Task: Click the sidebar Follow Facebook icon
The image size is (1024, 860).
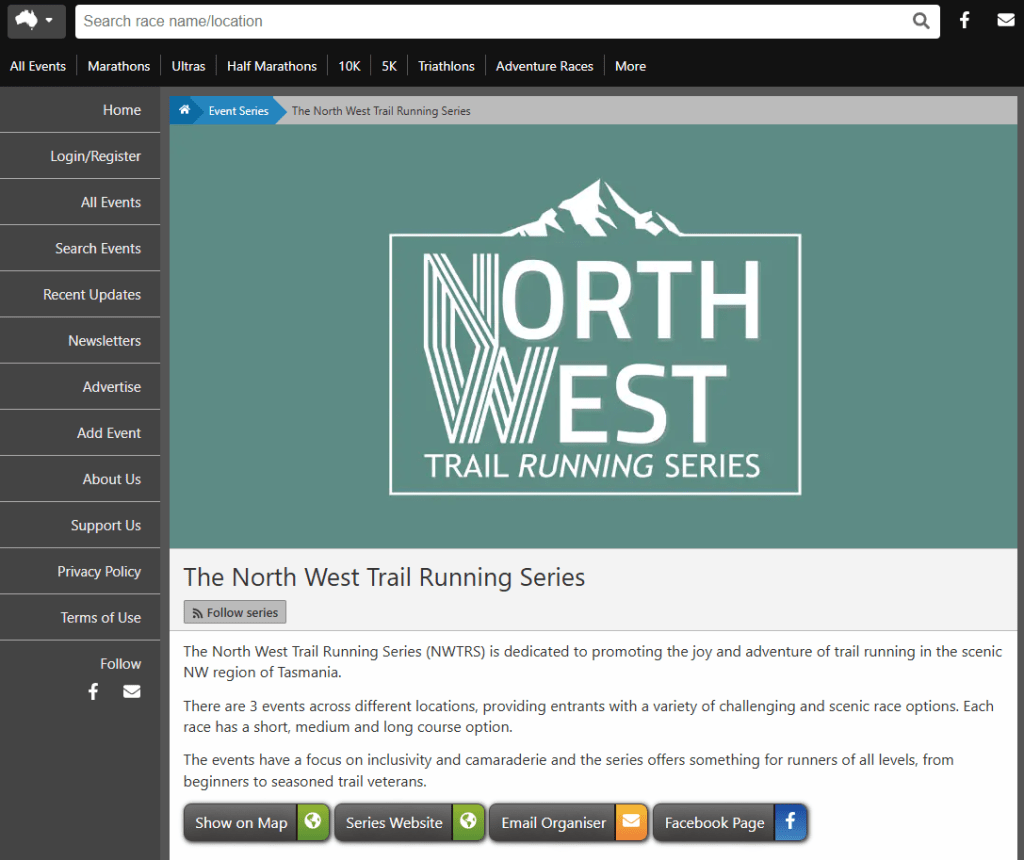Action: point(93,691)
